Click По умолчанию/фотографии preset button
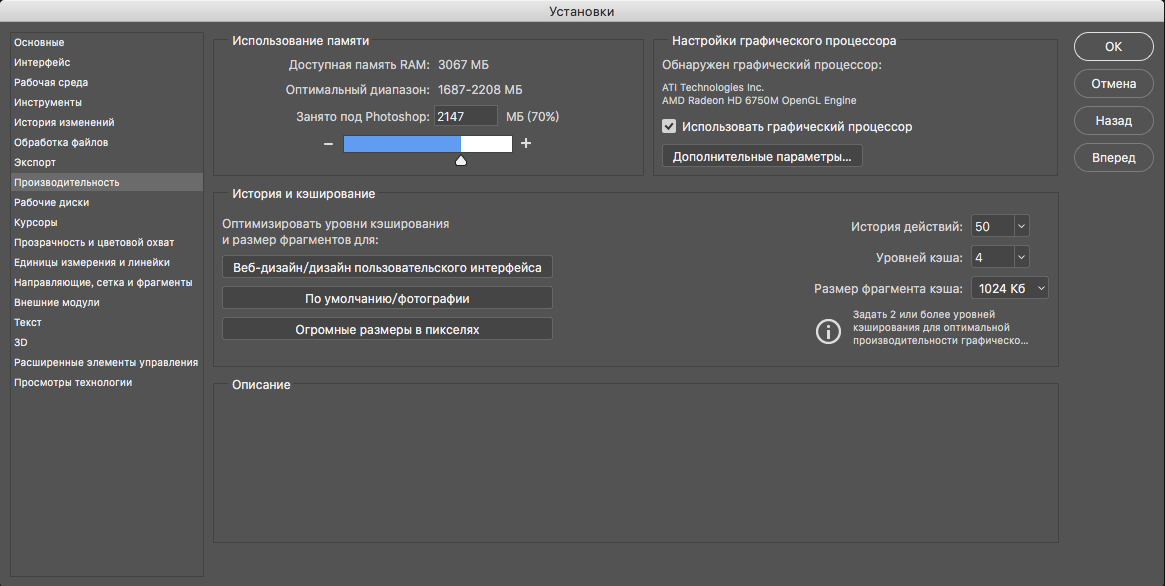Screen dimensions: 1165x586 pyautogui.click(x=387, y=299)
